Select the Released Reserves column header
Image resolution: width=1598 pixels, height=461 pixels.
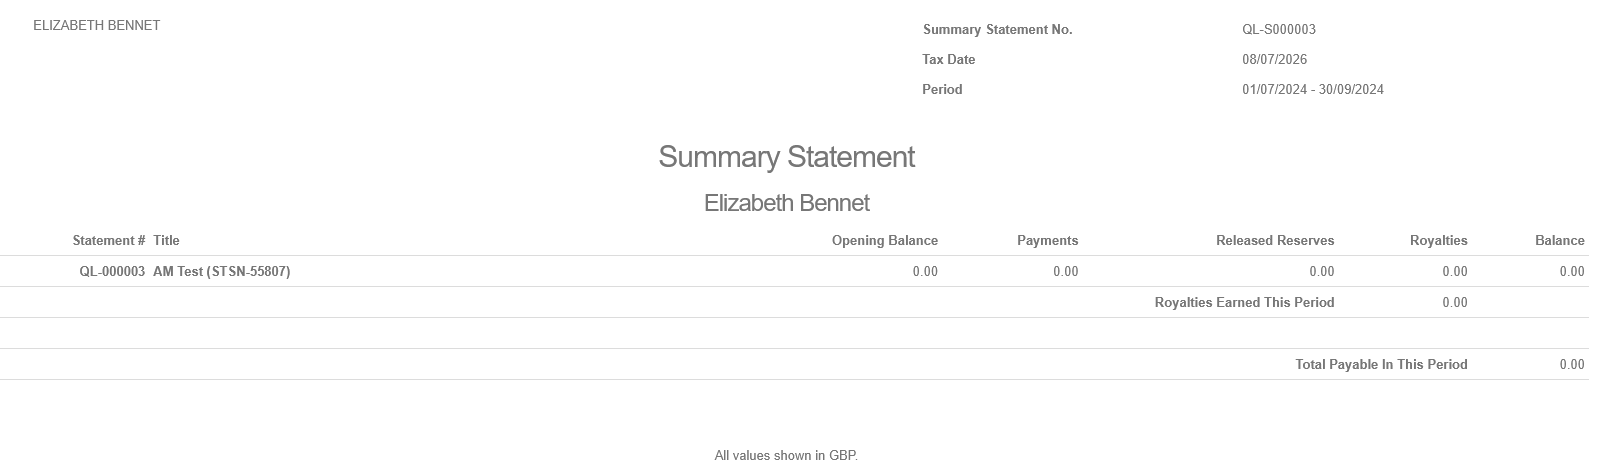(1275, 241)
